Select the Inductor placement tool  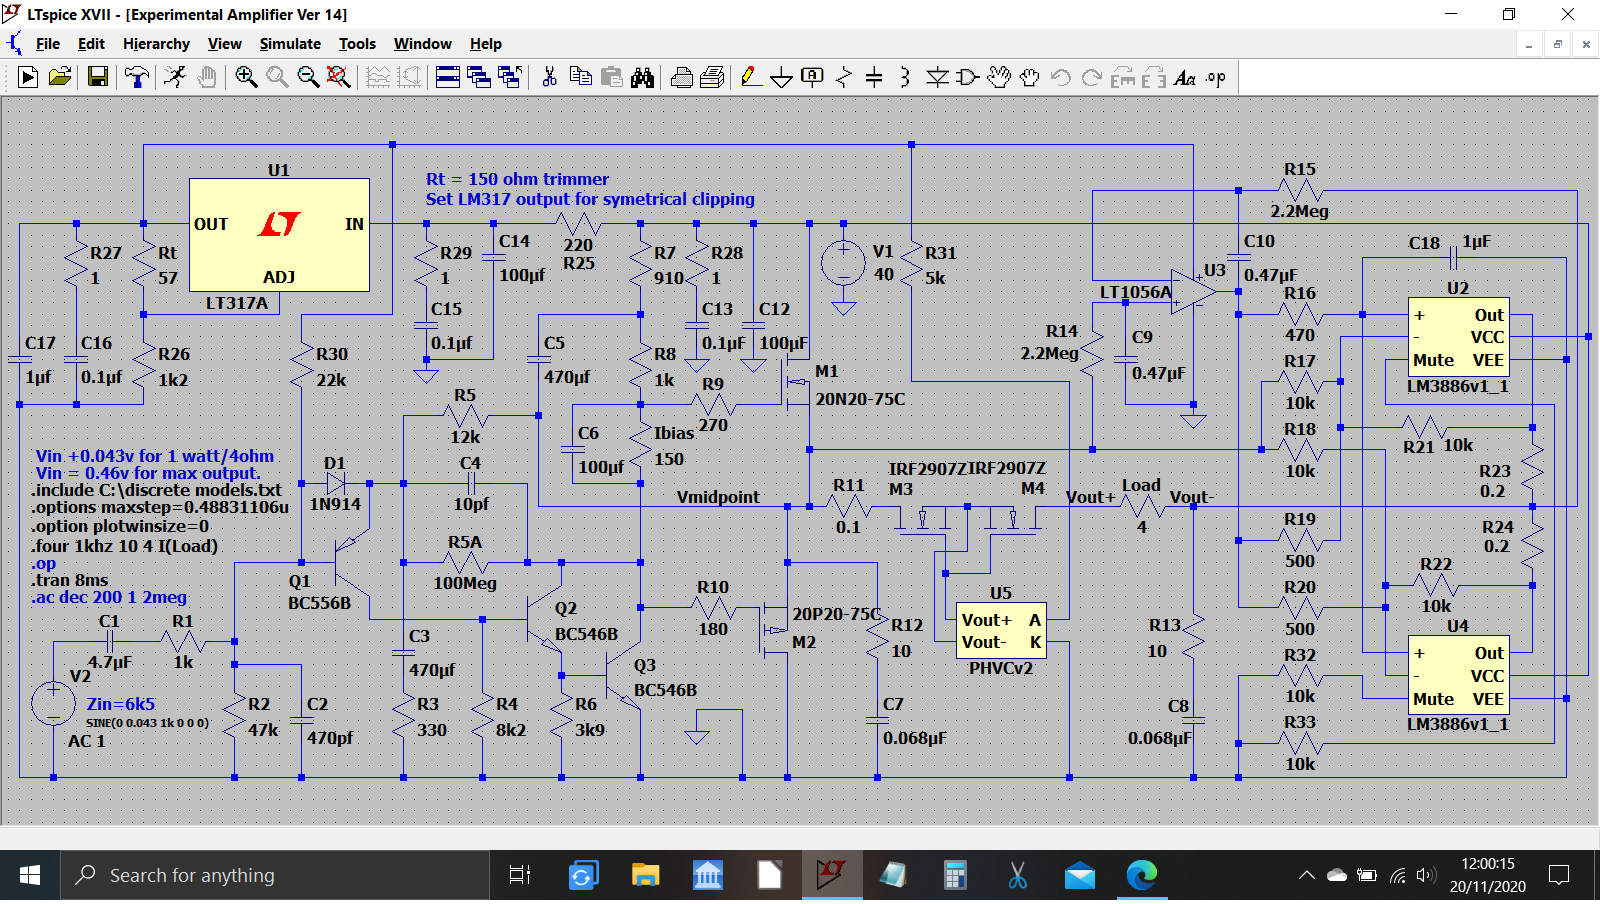905,77
